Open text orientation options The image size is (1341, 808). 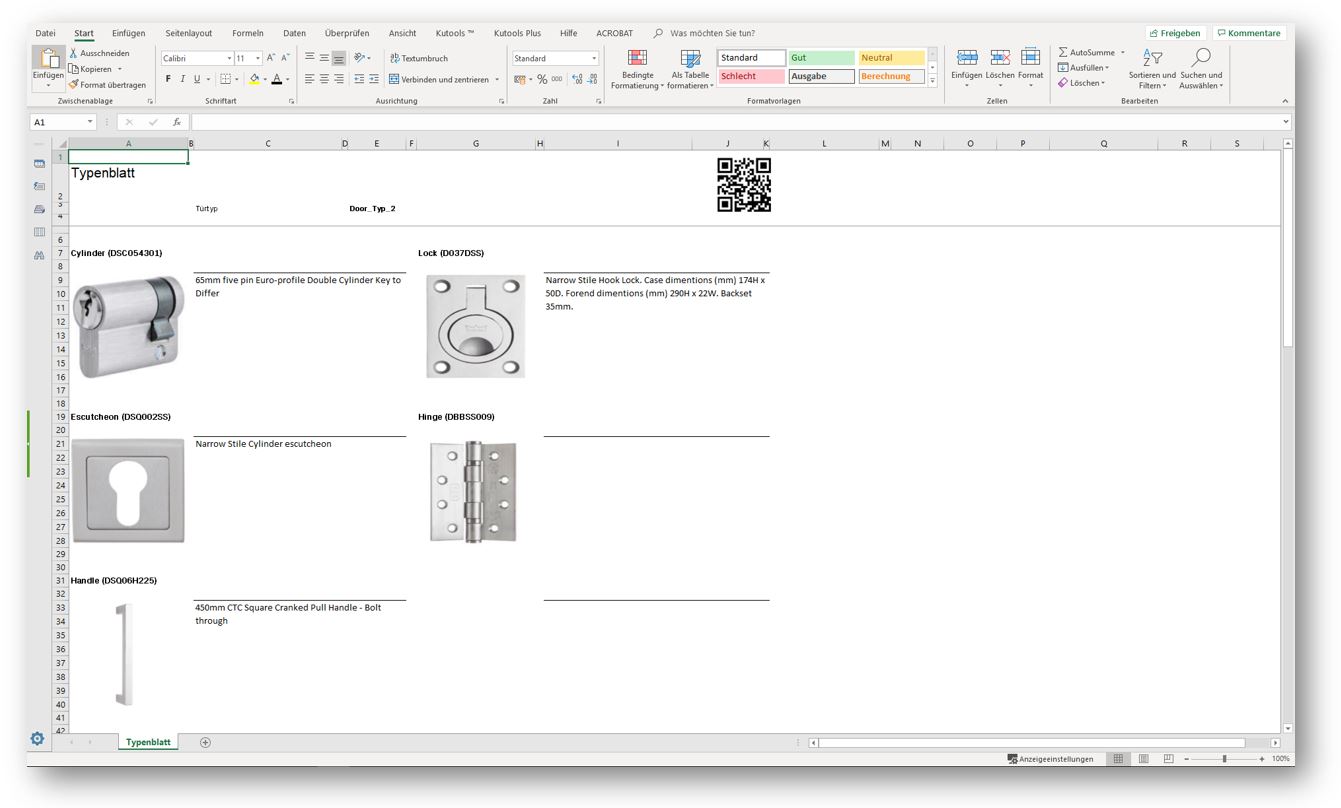coord(360,58)
